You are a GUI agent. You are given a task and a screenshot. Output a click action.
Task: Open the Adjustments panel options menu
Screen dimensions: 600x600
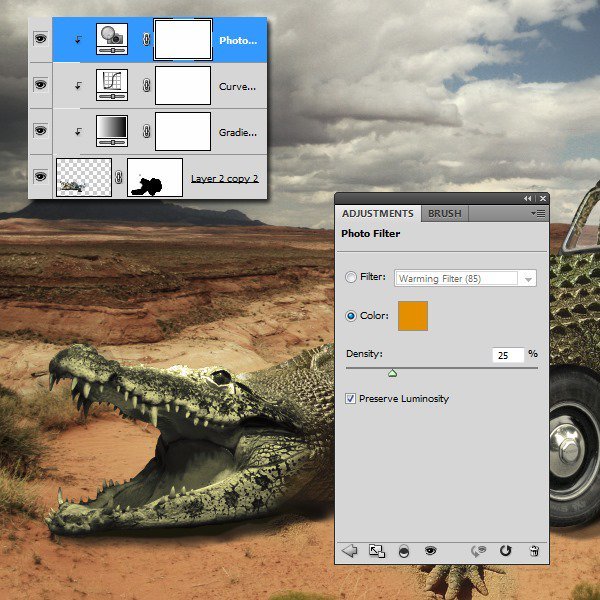(x=538, y=214)
